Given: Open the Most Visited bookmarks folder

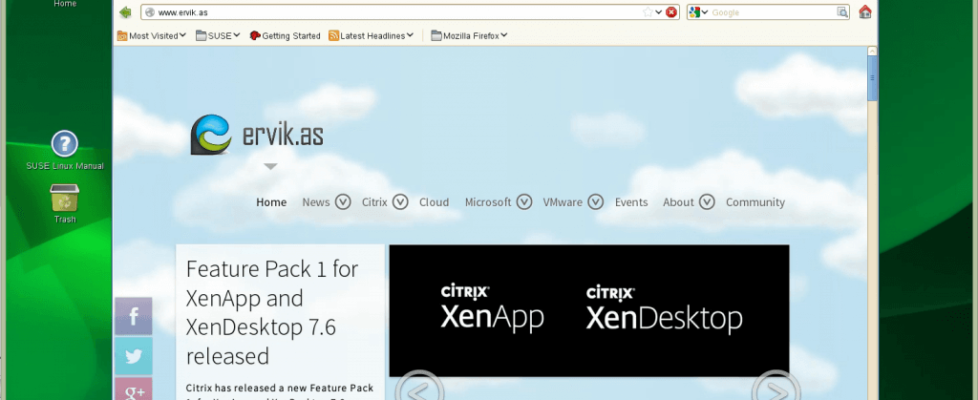Looking at the screenshot, I should tap(152, 36).
